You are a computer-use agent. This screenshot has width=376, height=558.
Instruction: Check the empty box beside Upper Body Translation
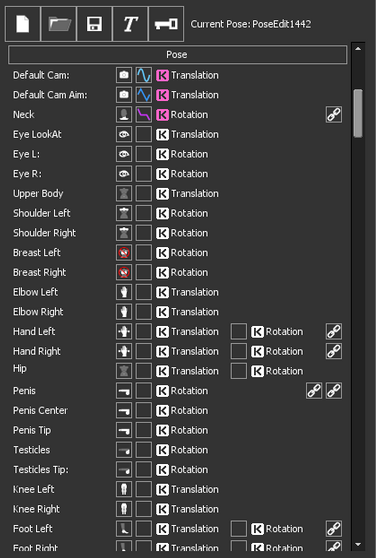point(144,194)
